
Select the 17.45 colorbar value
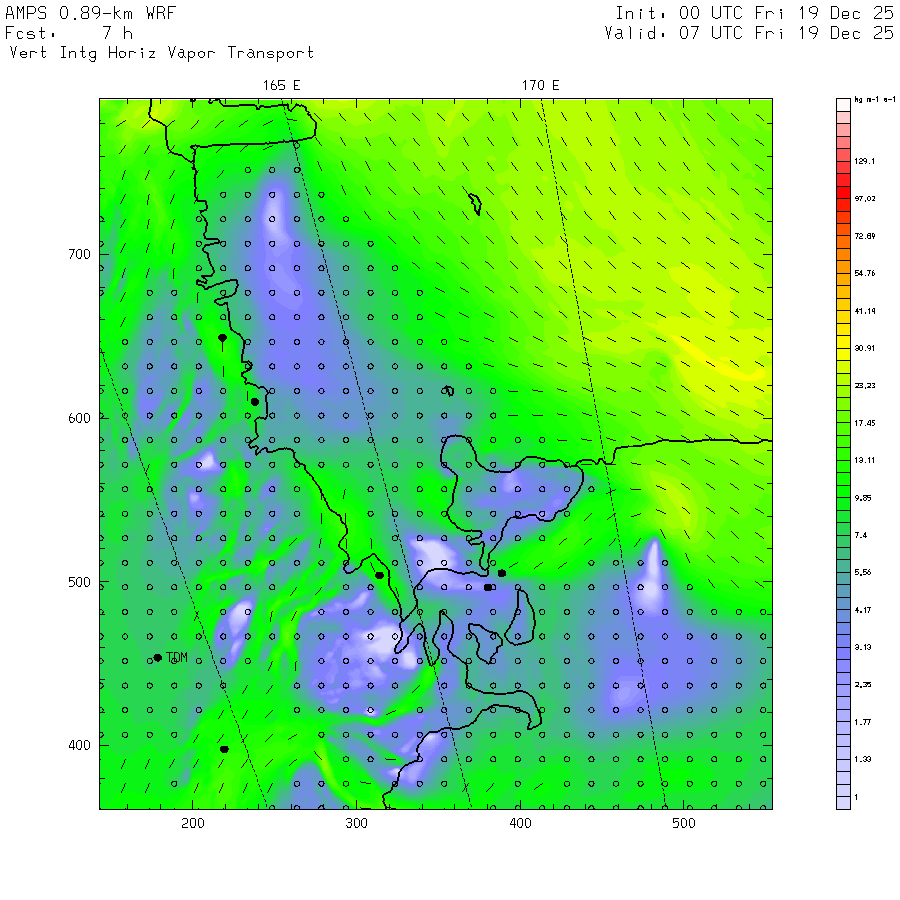point(864,423)
